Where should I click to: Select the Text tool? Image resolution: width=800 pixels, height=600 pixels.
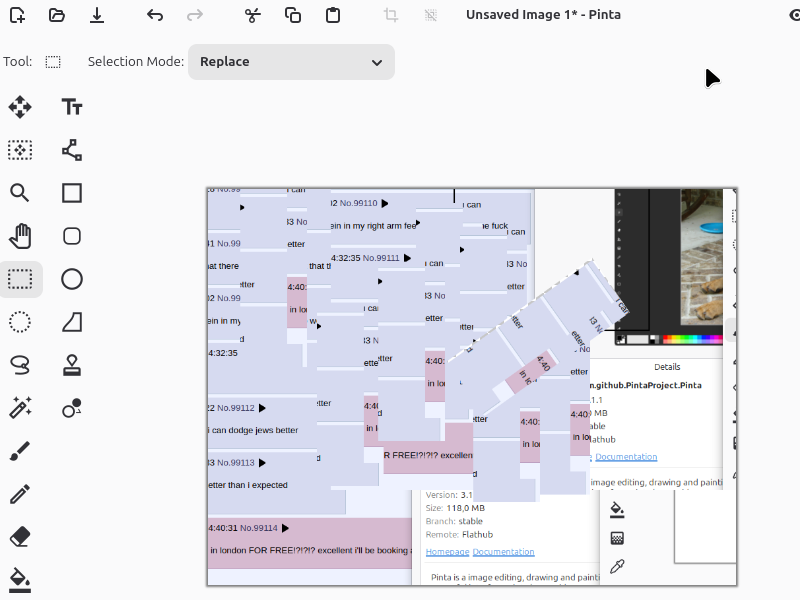coord(72,107)
